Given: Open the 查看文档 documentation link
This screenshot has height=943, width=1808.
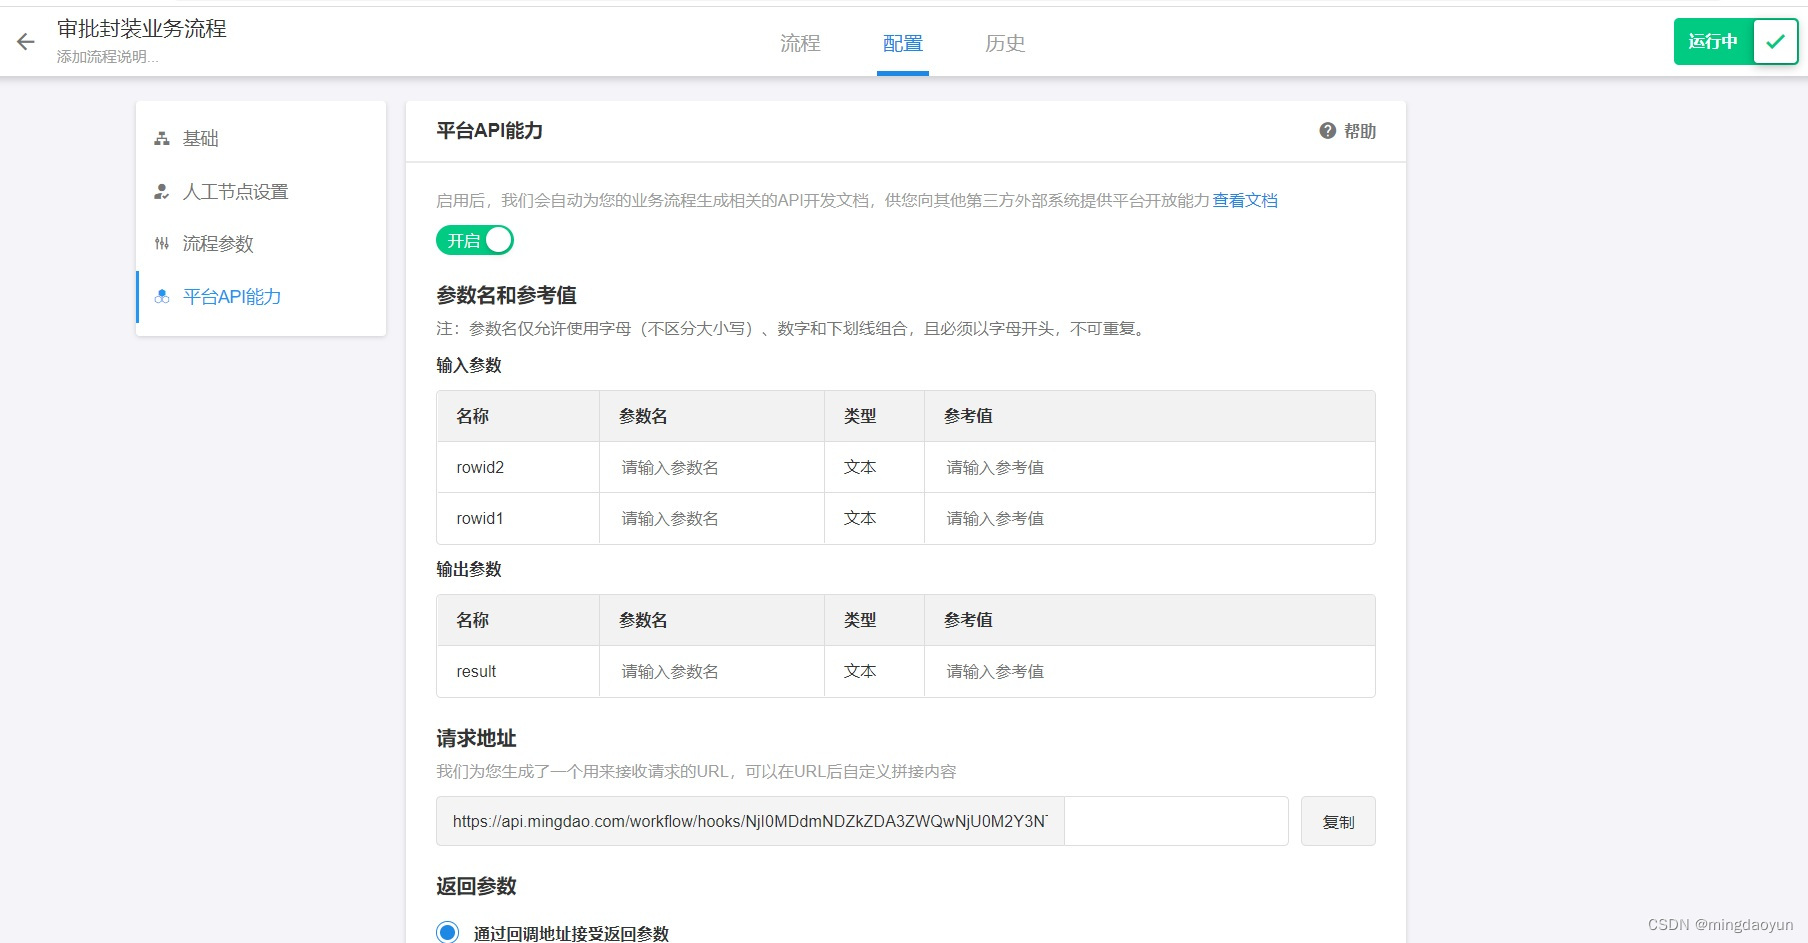Looking at the screenshot, I should 1244,200.
